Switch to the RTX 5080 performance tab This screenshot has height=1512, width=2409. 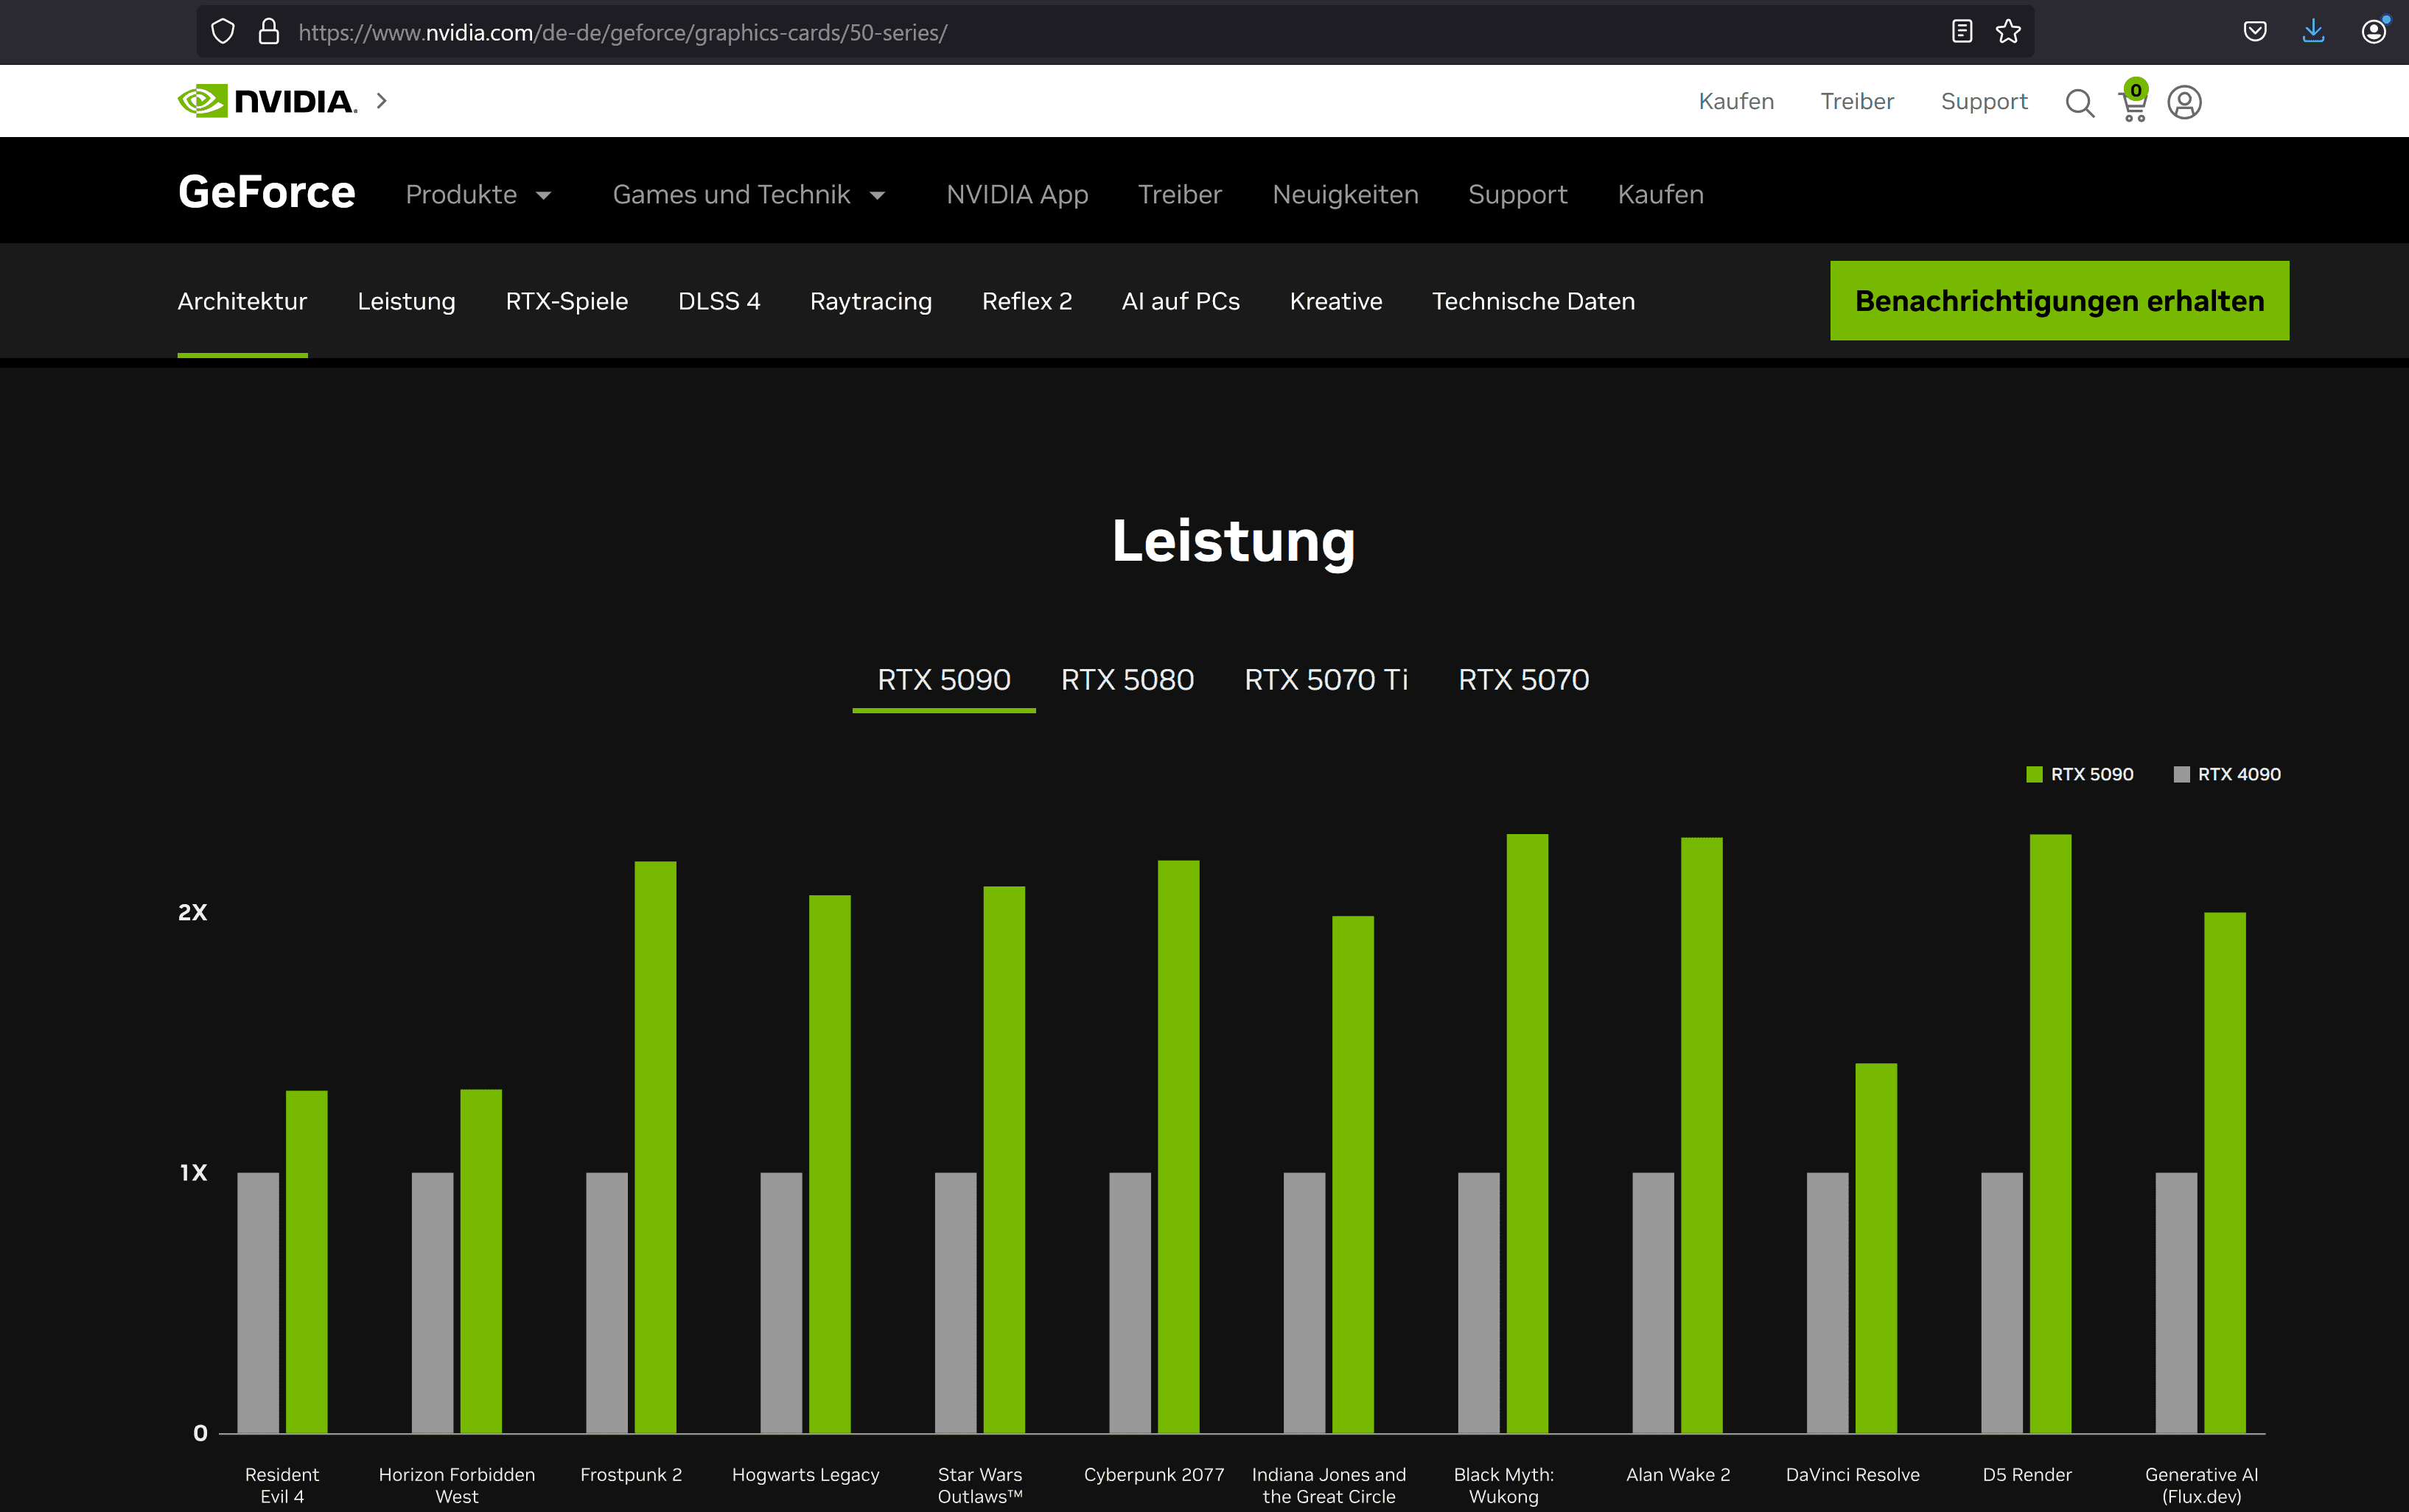tap(1127, 680)
